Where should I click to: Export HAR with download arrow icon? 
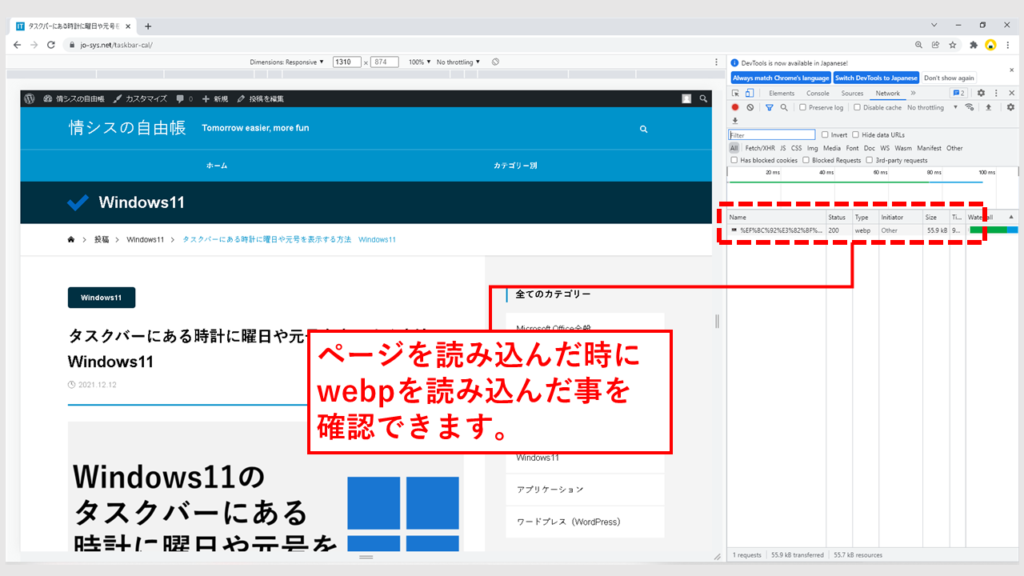coord(735,121)
